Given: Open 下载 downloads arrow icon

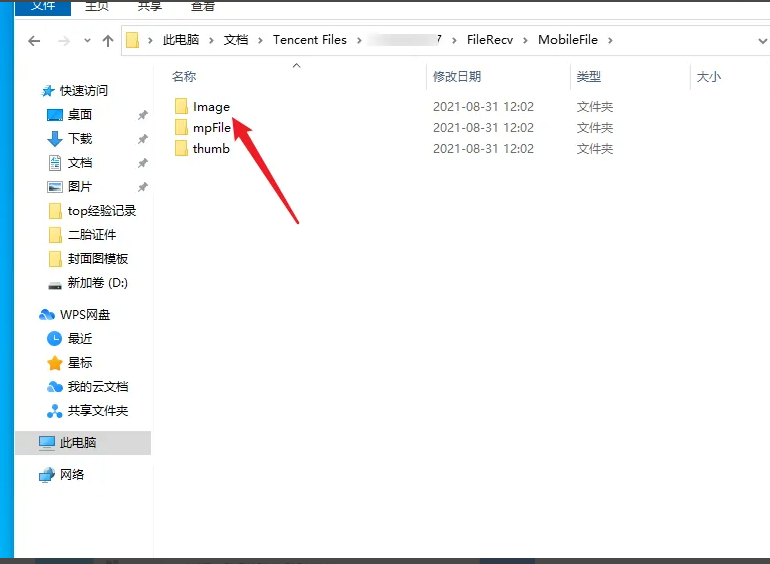Looking at the screenshot, I should coord(55,139).
